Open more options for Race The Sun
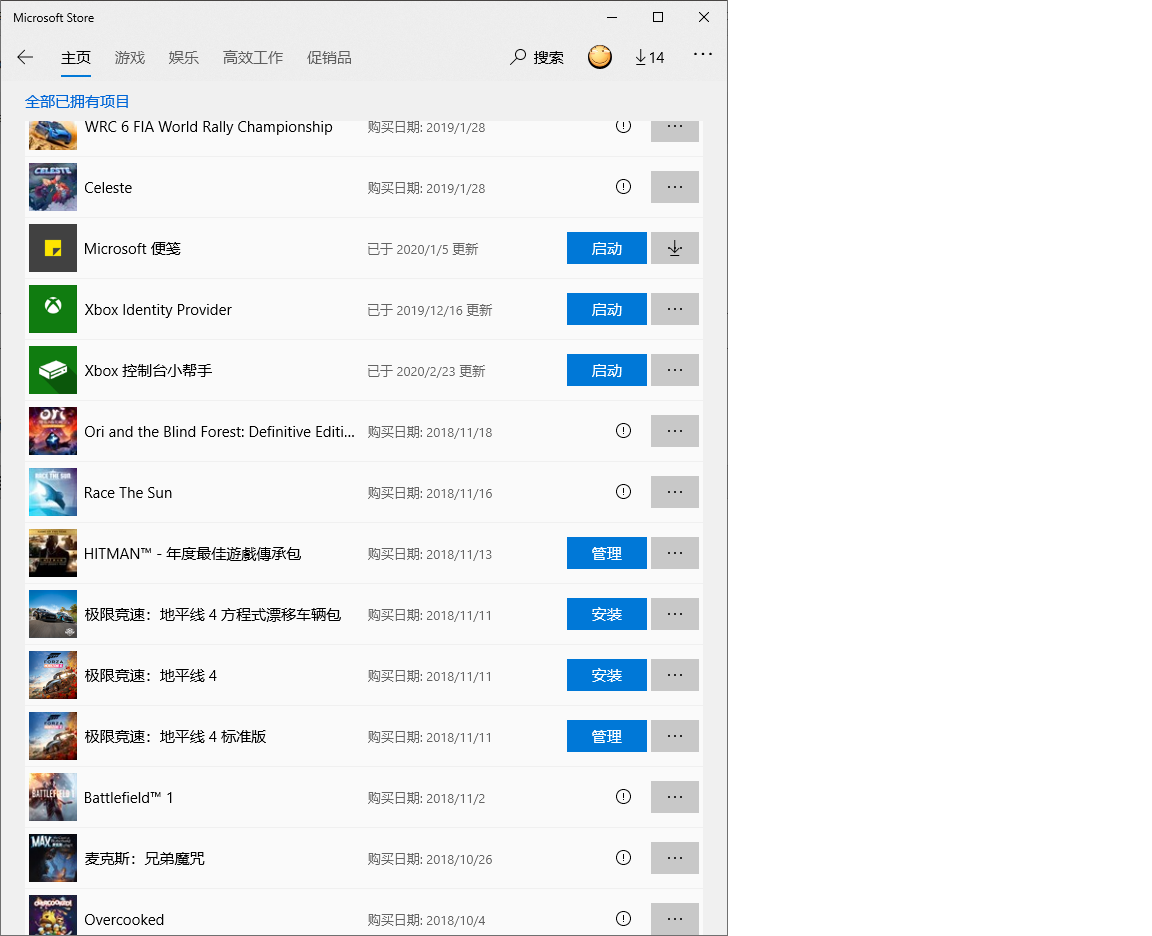Screen dimensions: 1152x936 click(x=674, y=492)
